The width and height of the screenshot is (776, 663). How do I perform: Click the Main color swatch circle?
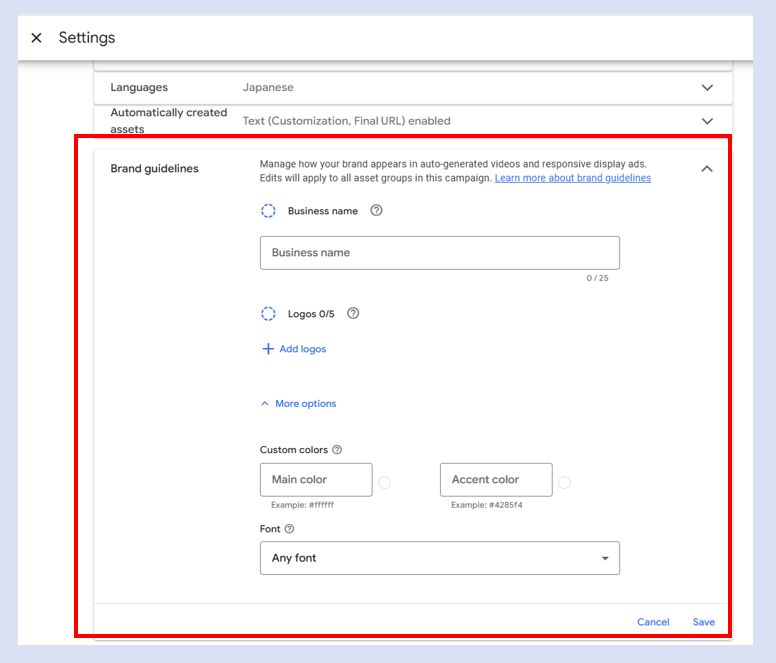click(x=384, y=482)
